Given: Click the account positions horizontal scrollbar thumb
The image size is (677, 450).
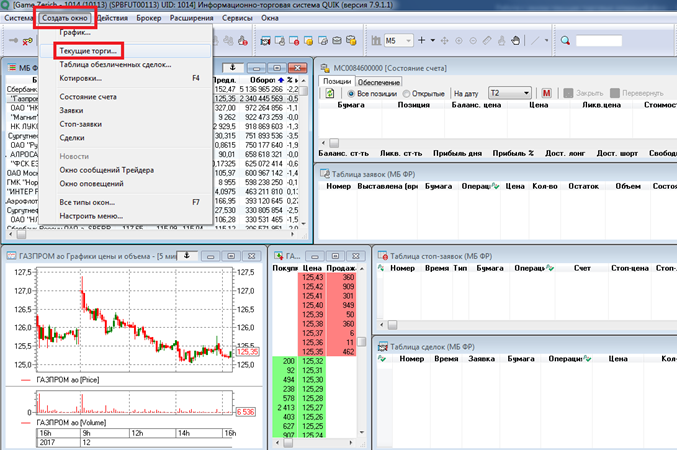Looking at the screenshot, I should pos(334,143).
